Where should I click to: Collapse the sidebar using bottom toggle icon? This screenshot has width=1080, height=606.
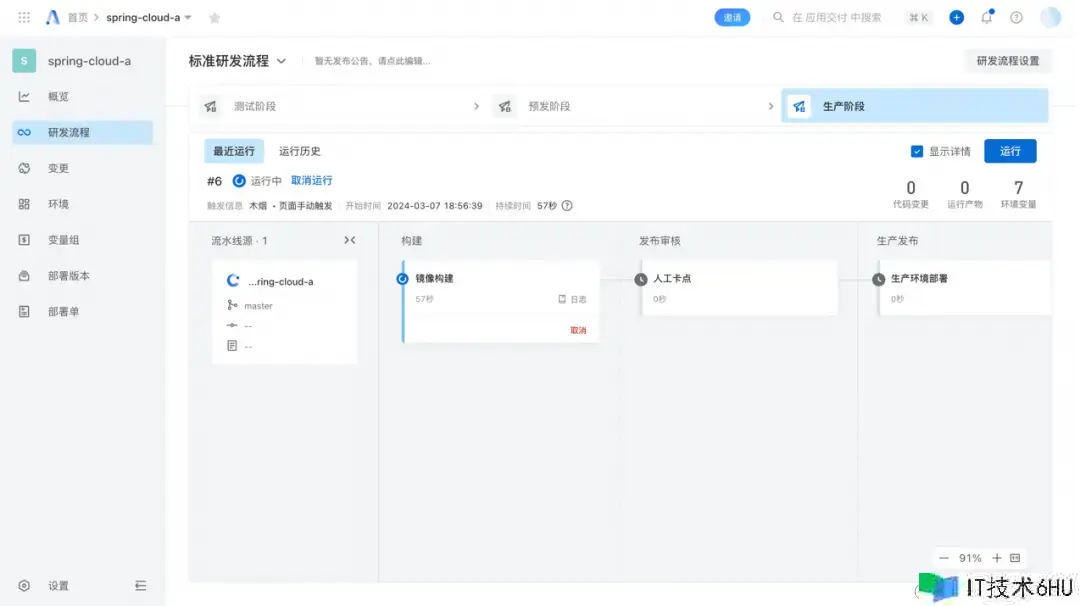140,586
